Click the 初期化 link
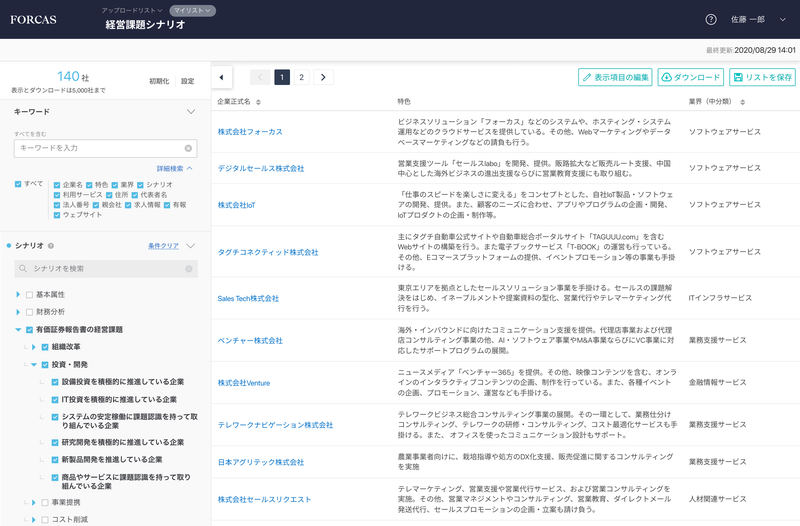 (x=159, y=81)
